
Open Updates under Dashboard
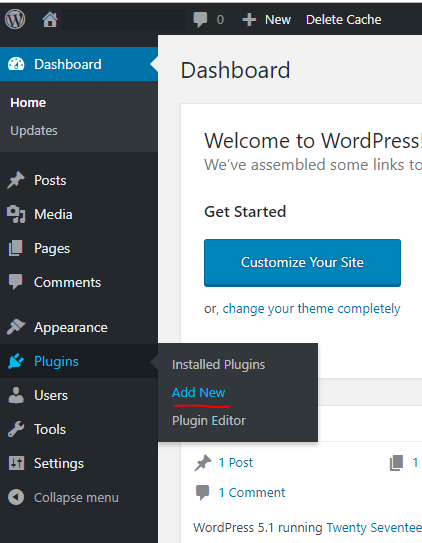coord(34,131)
